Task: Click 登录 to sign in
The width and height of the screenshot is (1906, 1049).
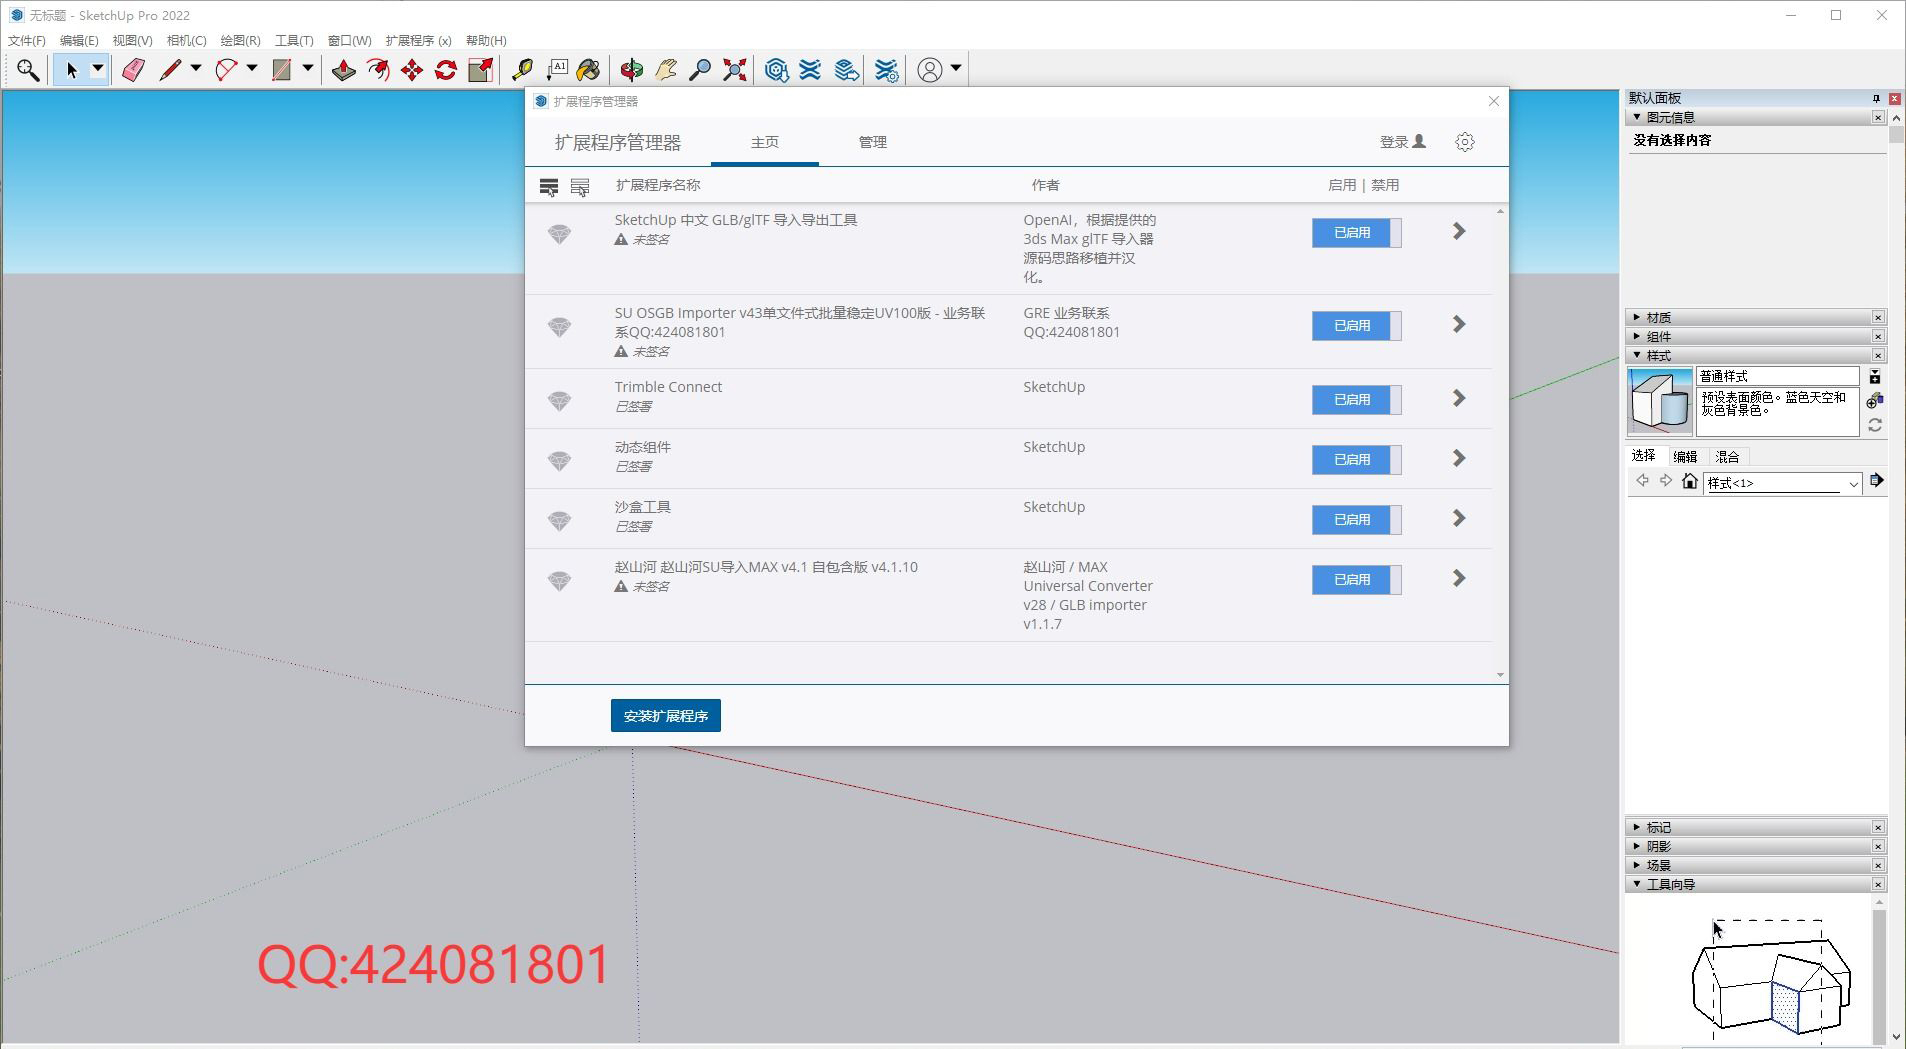Action: [1403, 142]
